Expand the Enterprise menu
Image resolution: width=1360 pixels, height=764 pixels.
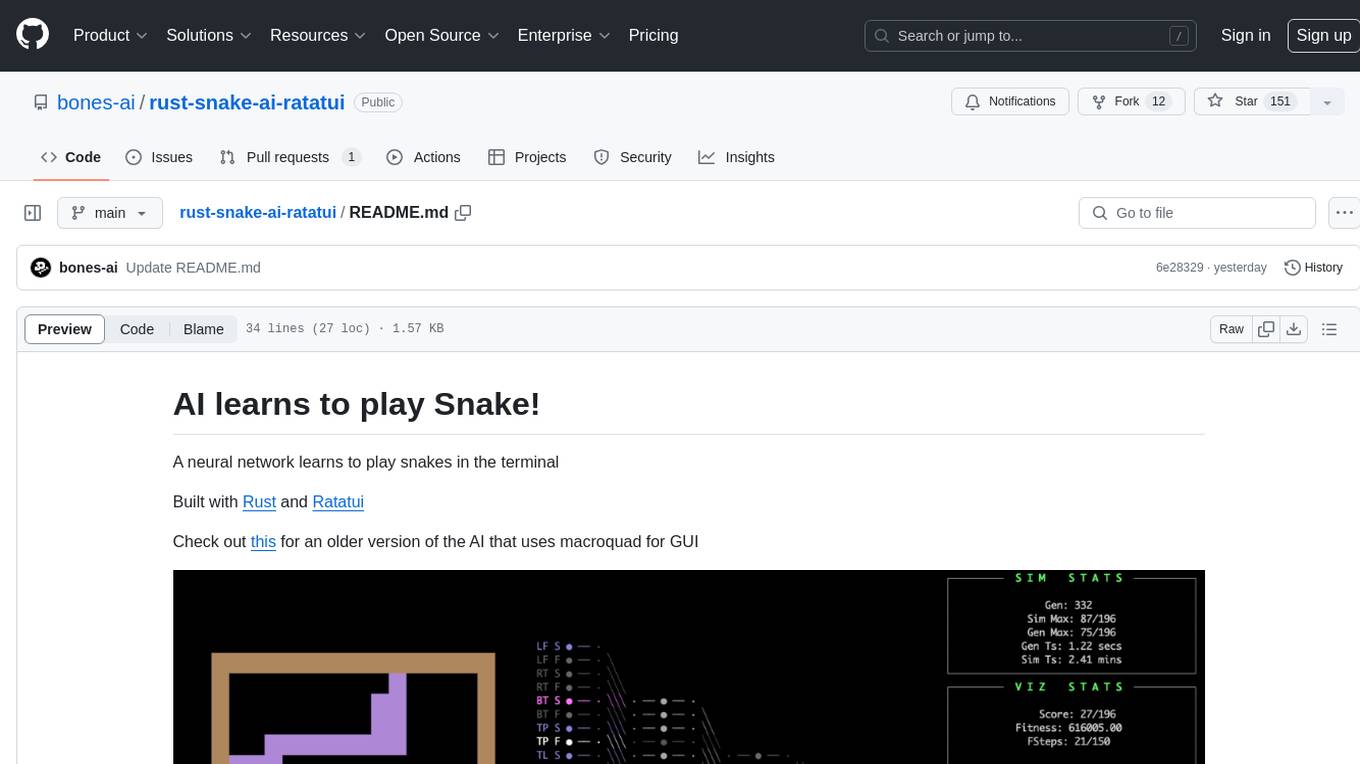tap(563, 35)
